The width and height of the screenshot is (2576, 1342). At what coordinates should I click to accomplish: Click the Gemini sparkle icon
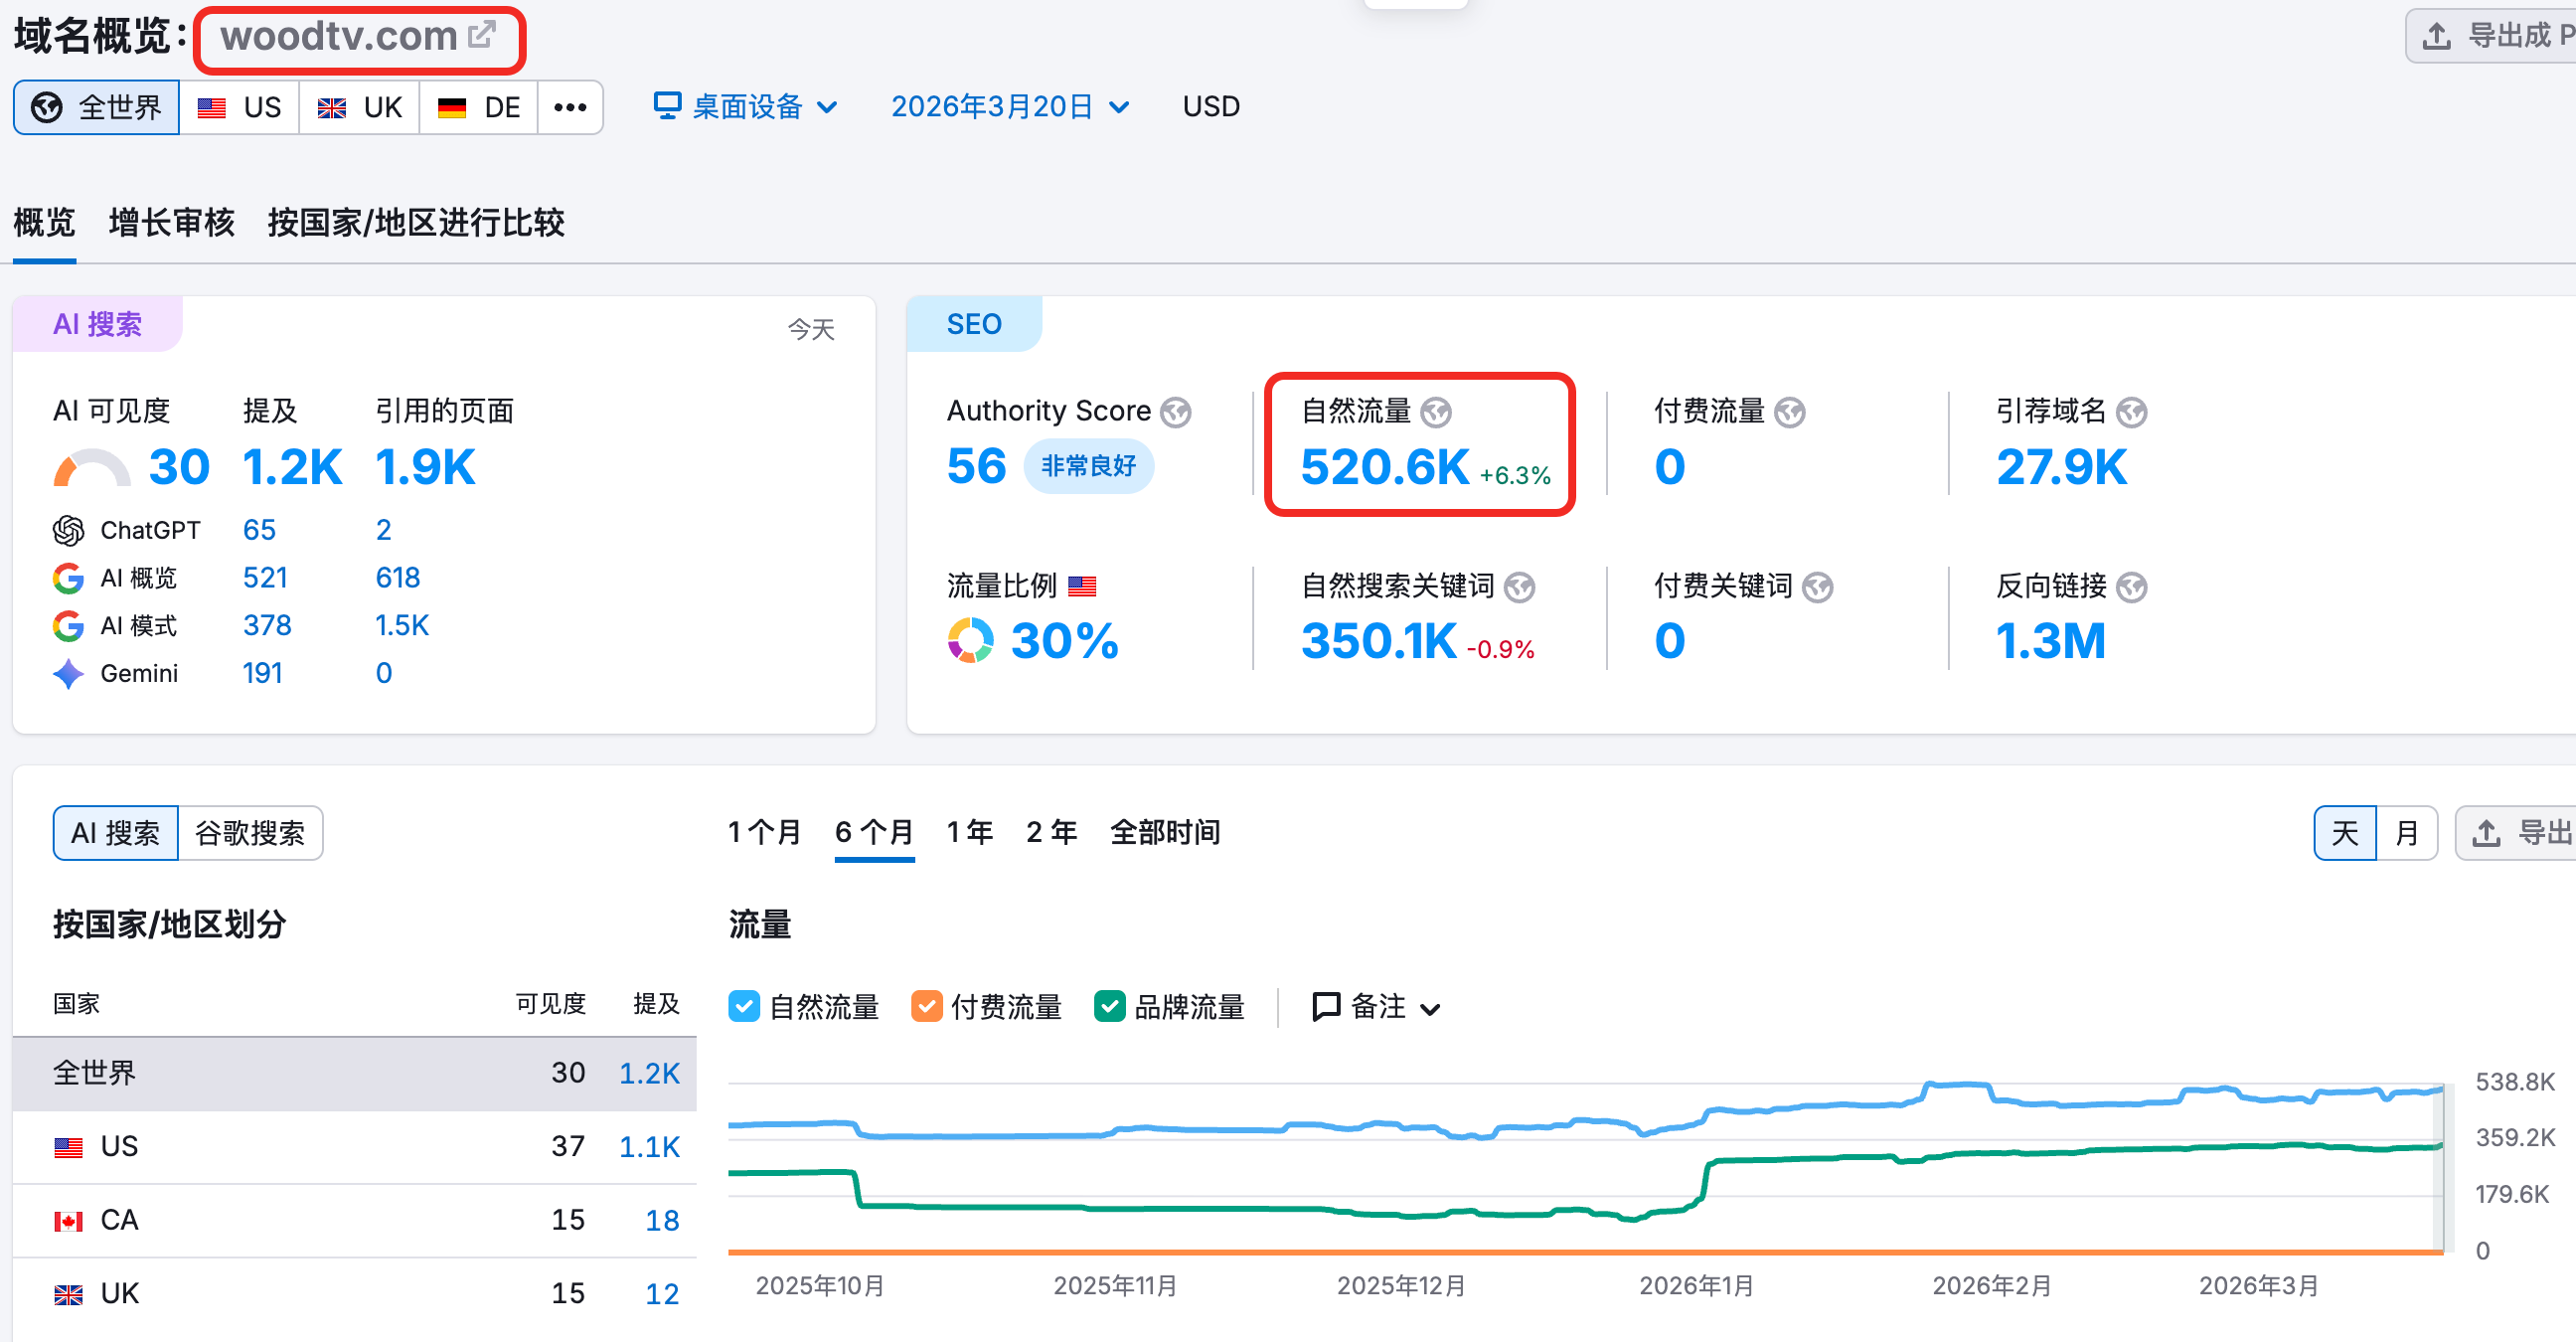point(68,674)
